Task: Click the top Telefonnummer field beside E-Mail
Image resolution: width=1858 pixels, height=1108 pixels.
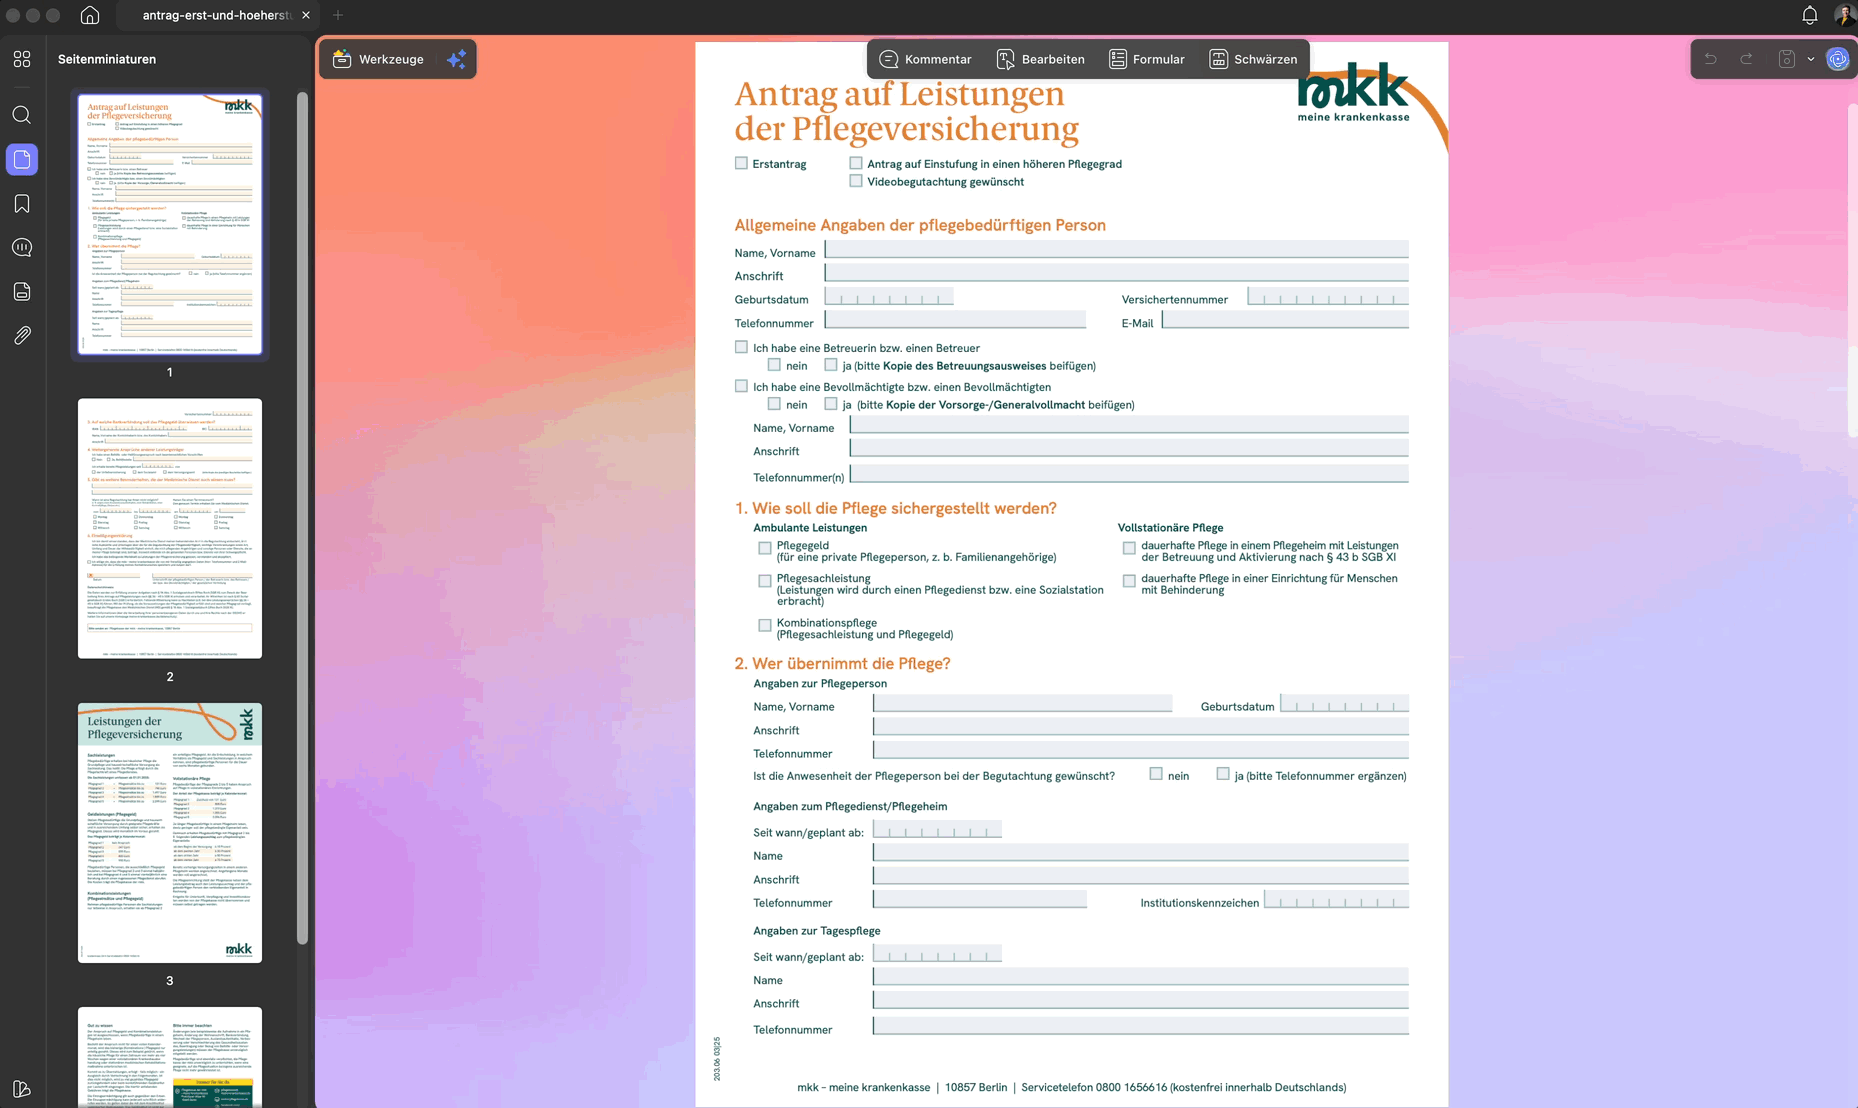Action: [955, 320]
